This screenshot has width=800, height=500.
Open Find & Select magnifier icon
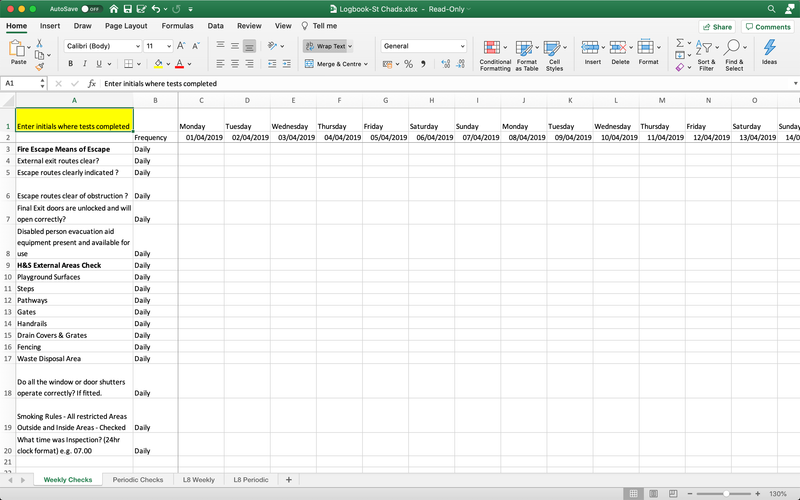[732, 47]
